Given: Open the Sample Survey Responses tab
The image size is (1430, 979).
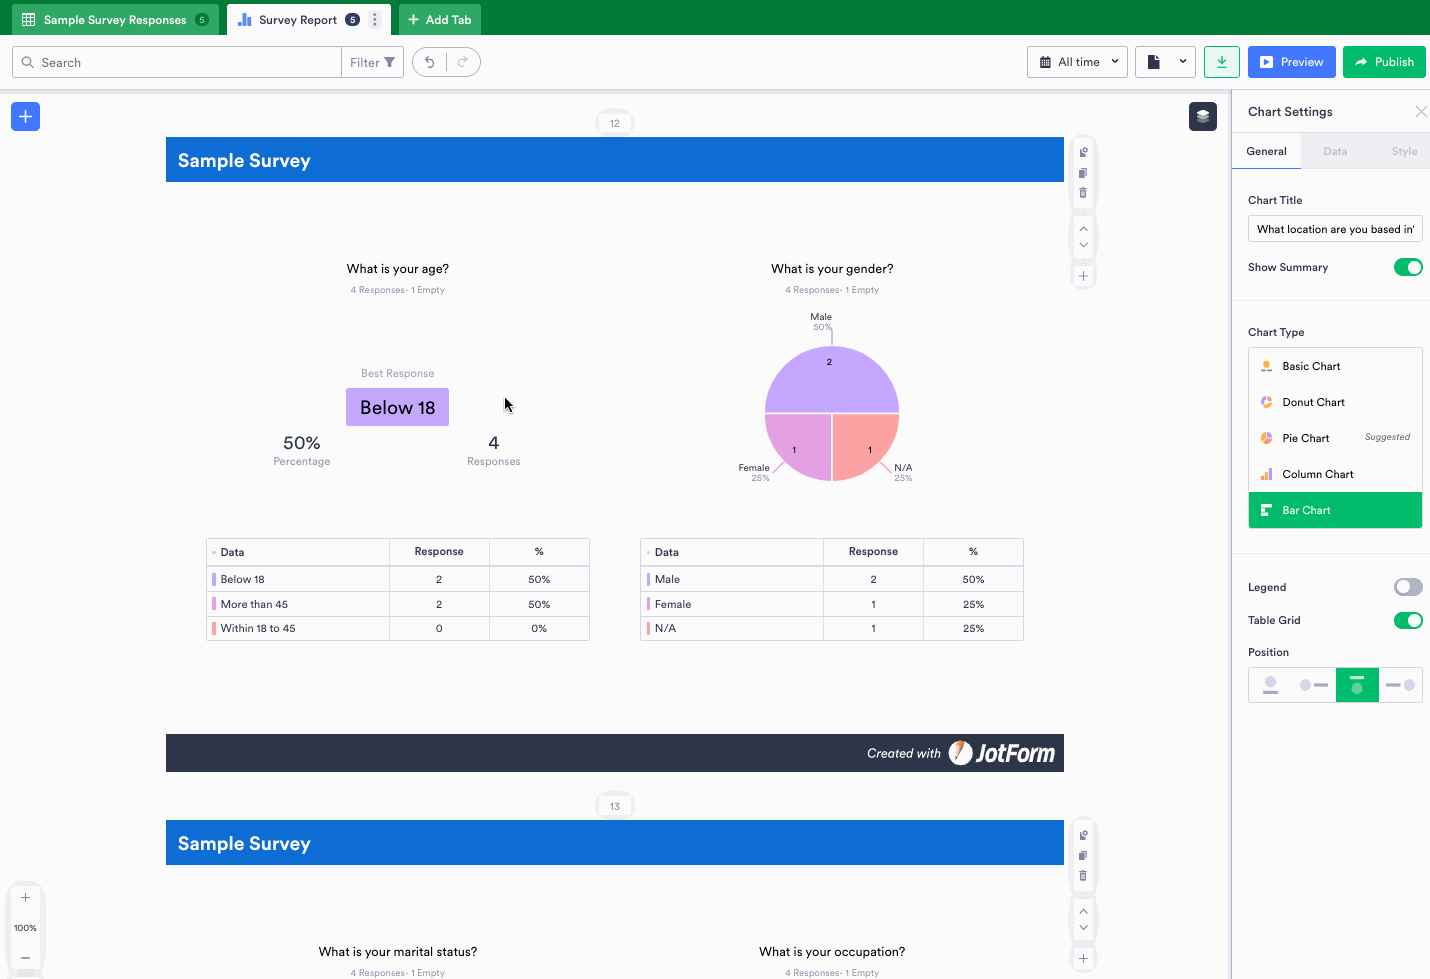Looking at the screenshot, I should coord(114,20).
